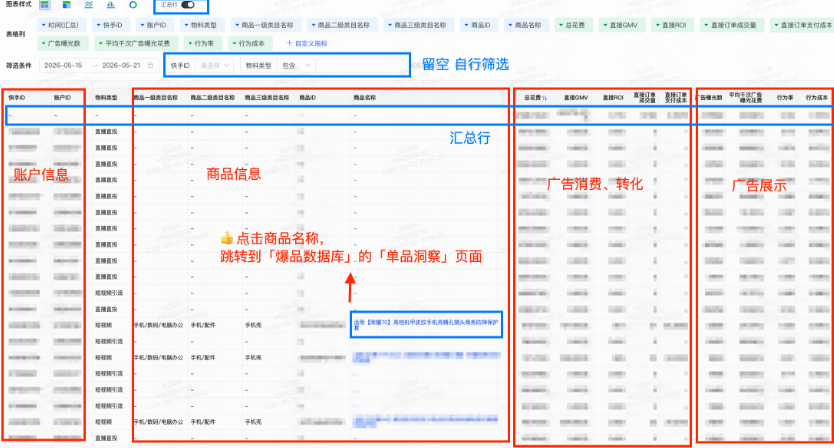Viewport: 834px width, 448px height.
Task: Open the 直接订单成交量 metric chip
Action: click(x=731, y=25)
